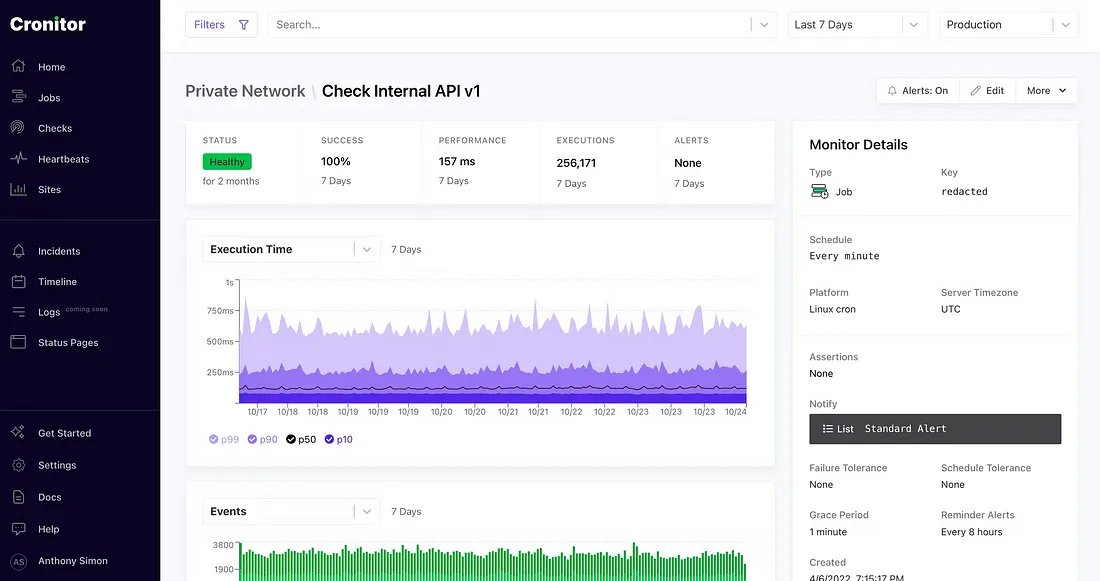Click the Status Pages icon
The width and height of the screenshot is (1100, 581).
tap(18, 342)
